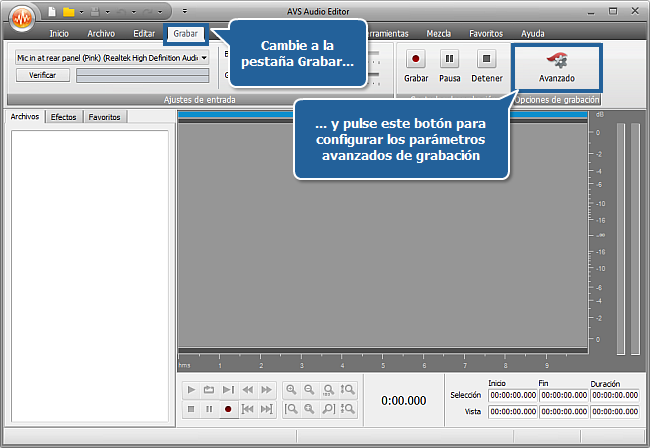The image size is (650, 448).
Task: Select the Favoritos panel tab
Action: pyautogui.click(x=104, y=117)
